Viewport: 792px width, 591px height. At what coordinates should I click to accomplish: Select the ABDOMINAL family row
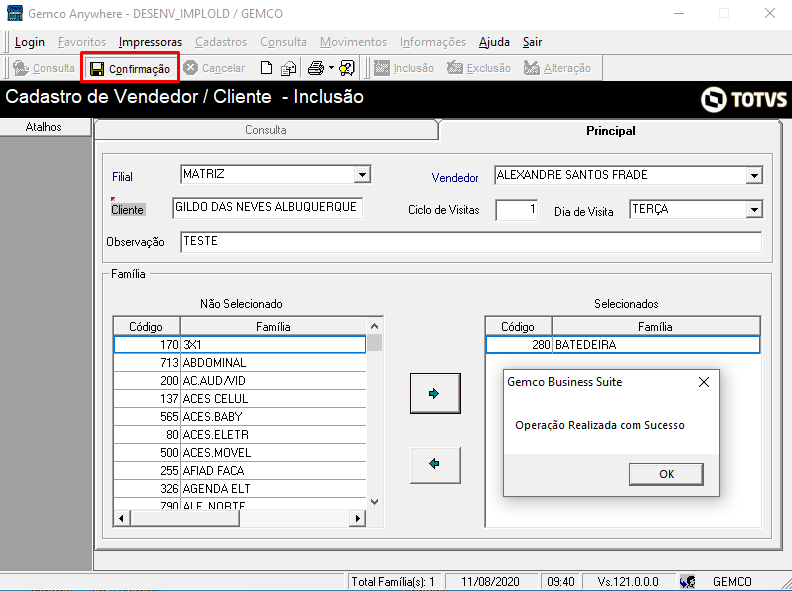tap(240, 363)
